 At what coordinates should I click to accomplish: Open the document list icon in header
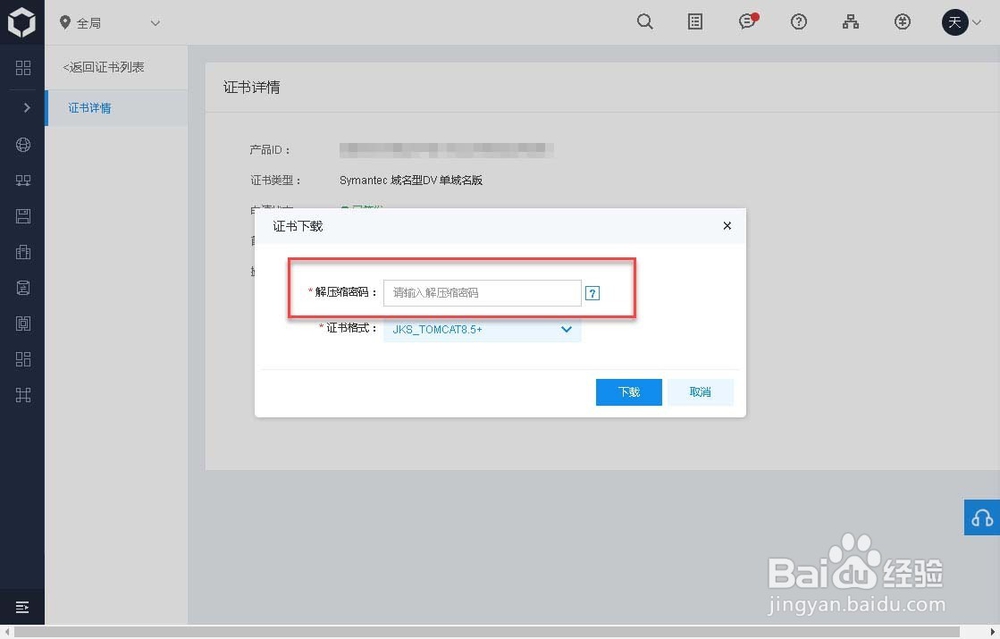[x=695, y=22]
